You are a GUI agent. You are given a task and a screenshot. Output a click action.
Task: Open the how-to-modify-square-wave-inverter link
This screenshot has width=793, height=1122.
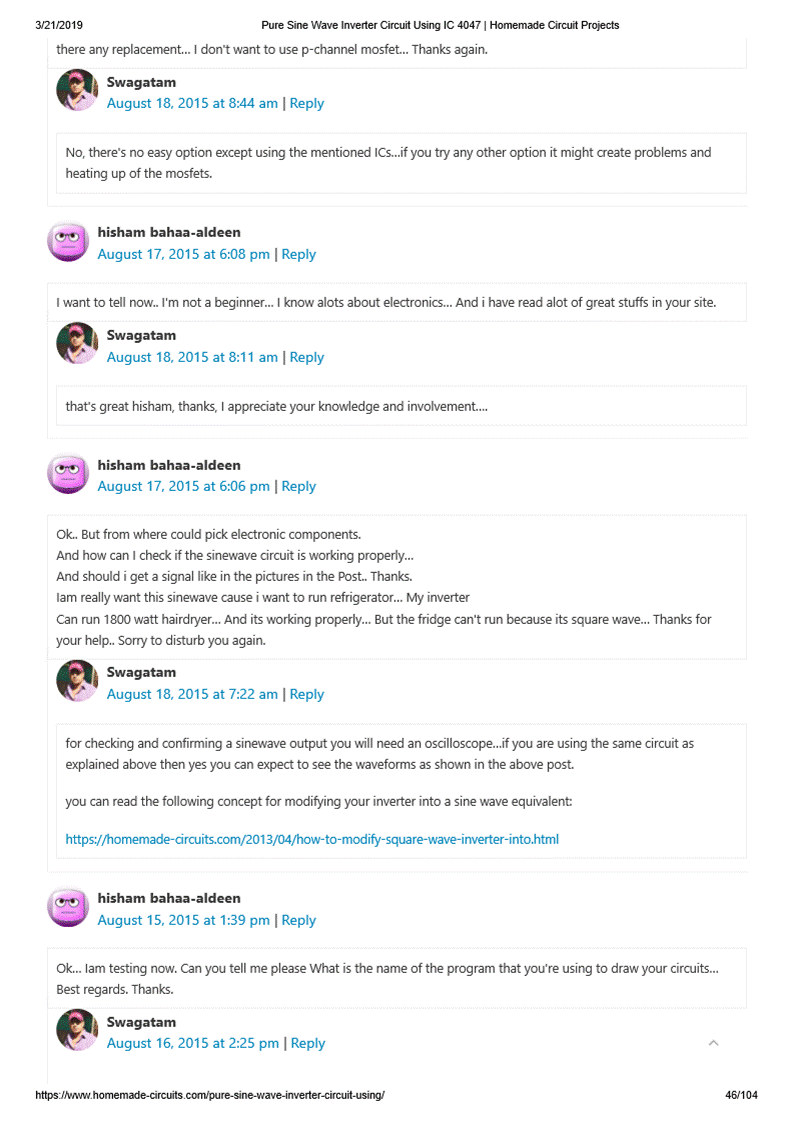(x=312, y=839)
